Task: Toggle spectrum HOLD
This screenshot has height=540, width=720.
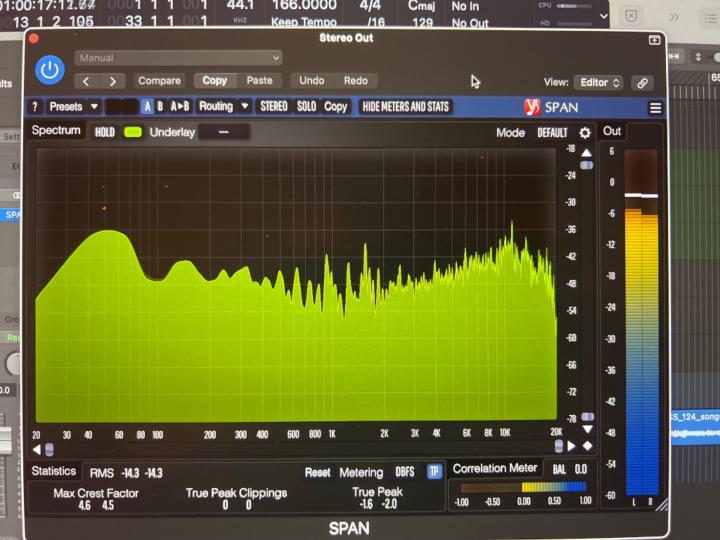Action: click(x=105, y=132)
